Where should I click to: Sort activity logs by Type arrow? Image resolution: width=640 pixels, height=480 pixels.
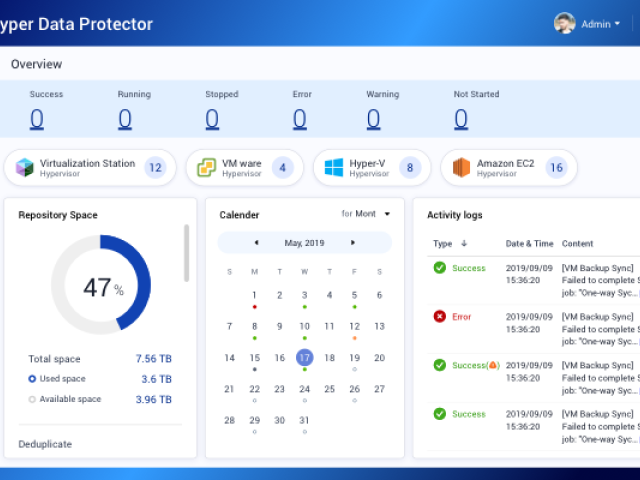click(464, 243)
